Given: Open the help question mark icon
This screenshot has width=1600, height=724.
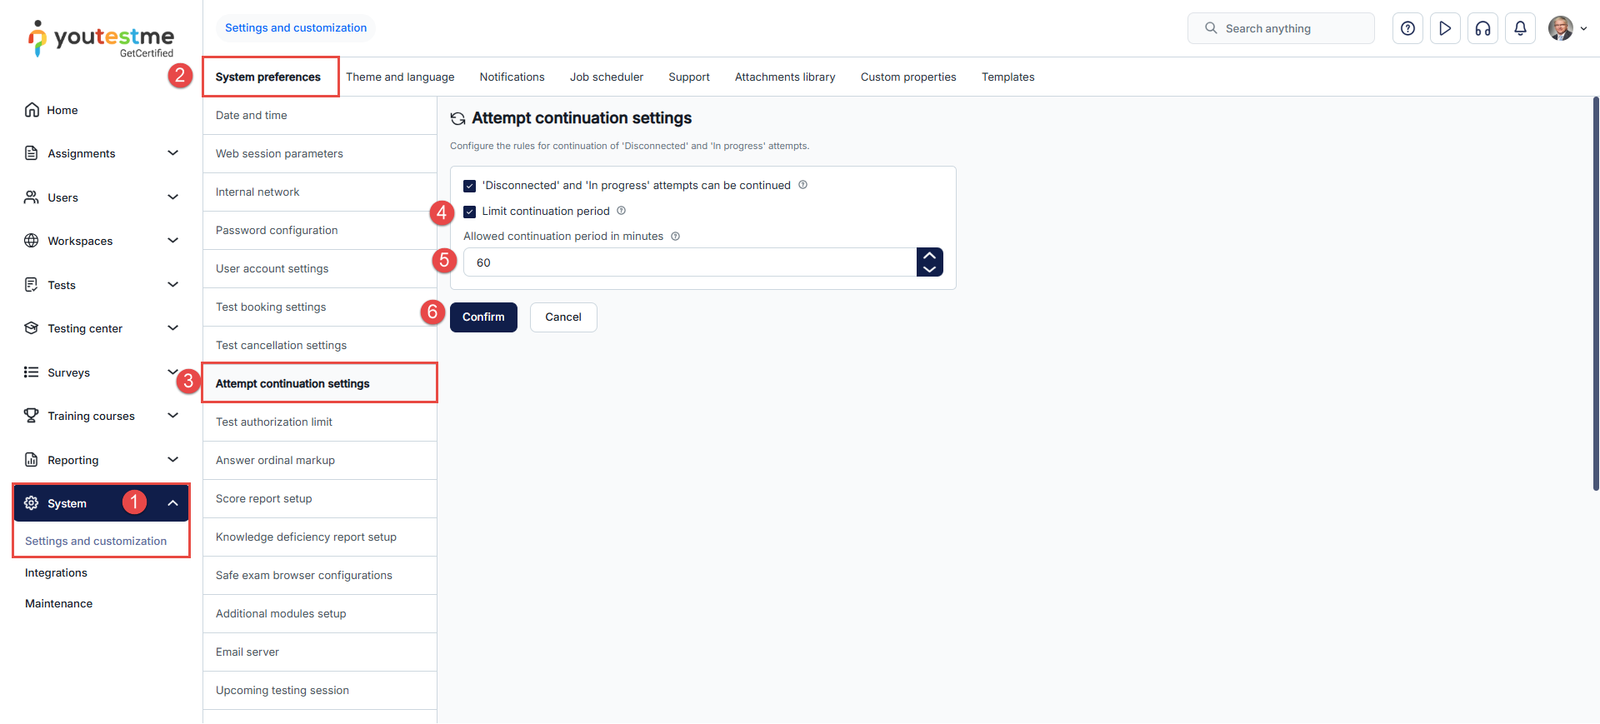Looking at the screenshot, I should point(1408,29).
